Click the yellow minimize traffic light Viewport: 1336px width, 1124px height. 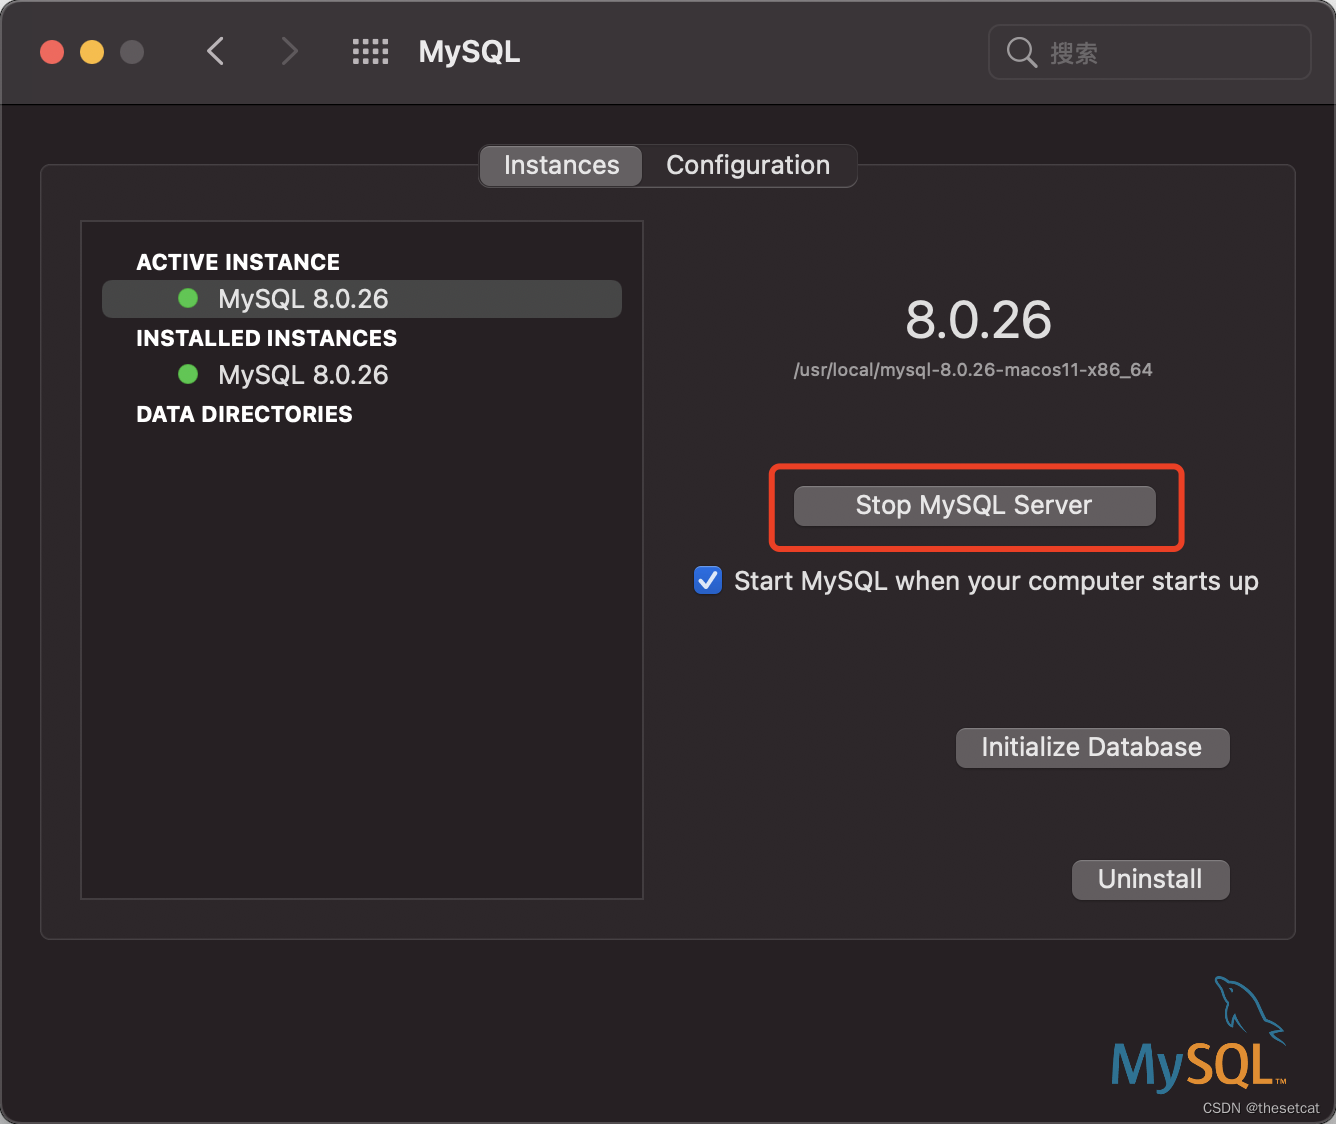(91, 51)
